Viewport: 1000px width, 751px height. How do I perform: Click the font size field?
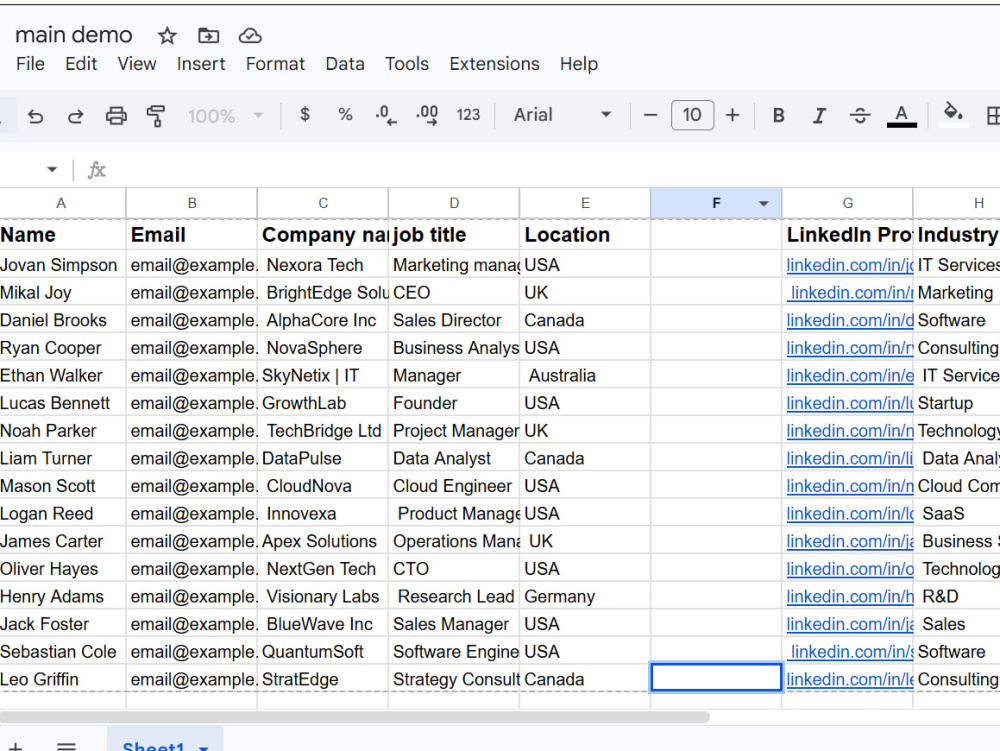coord(692,115)
